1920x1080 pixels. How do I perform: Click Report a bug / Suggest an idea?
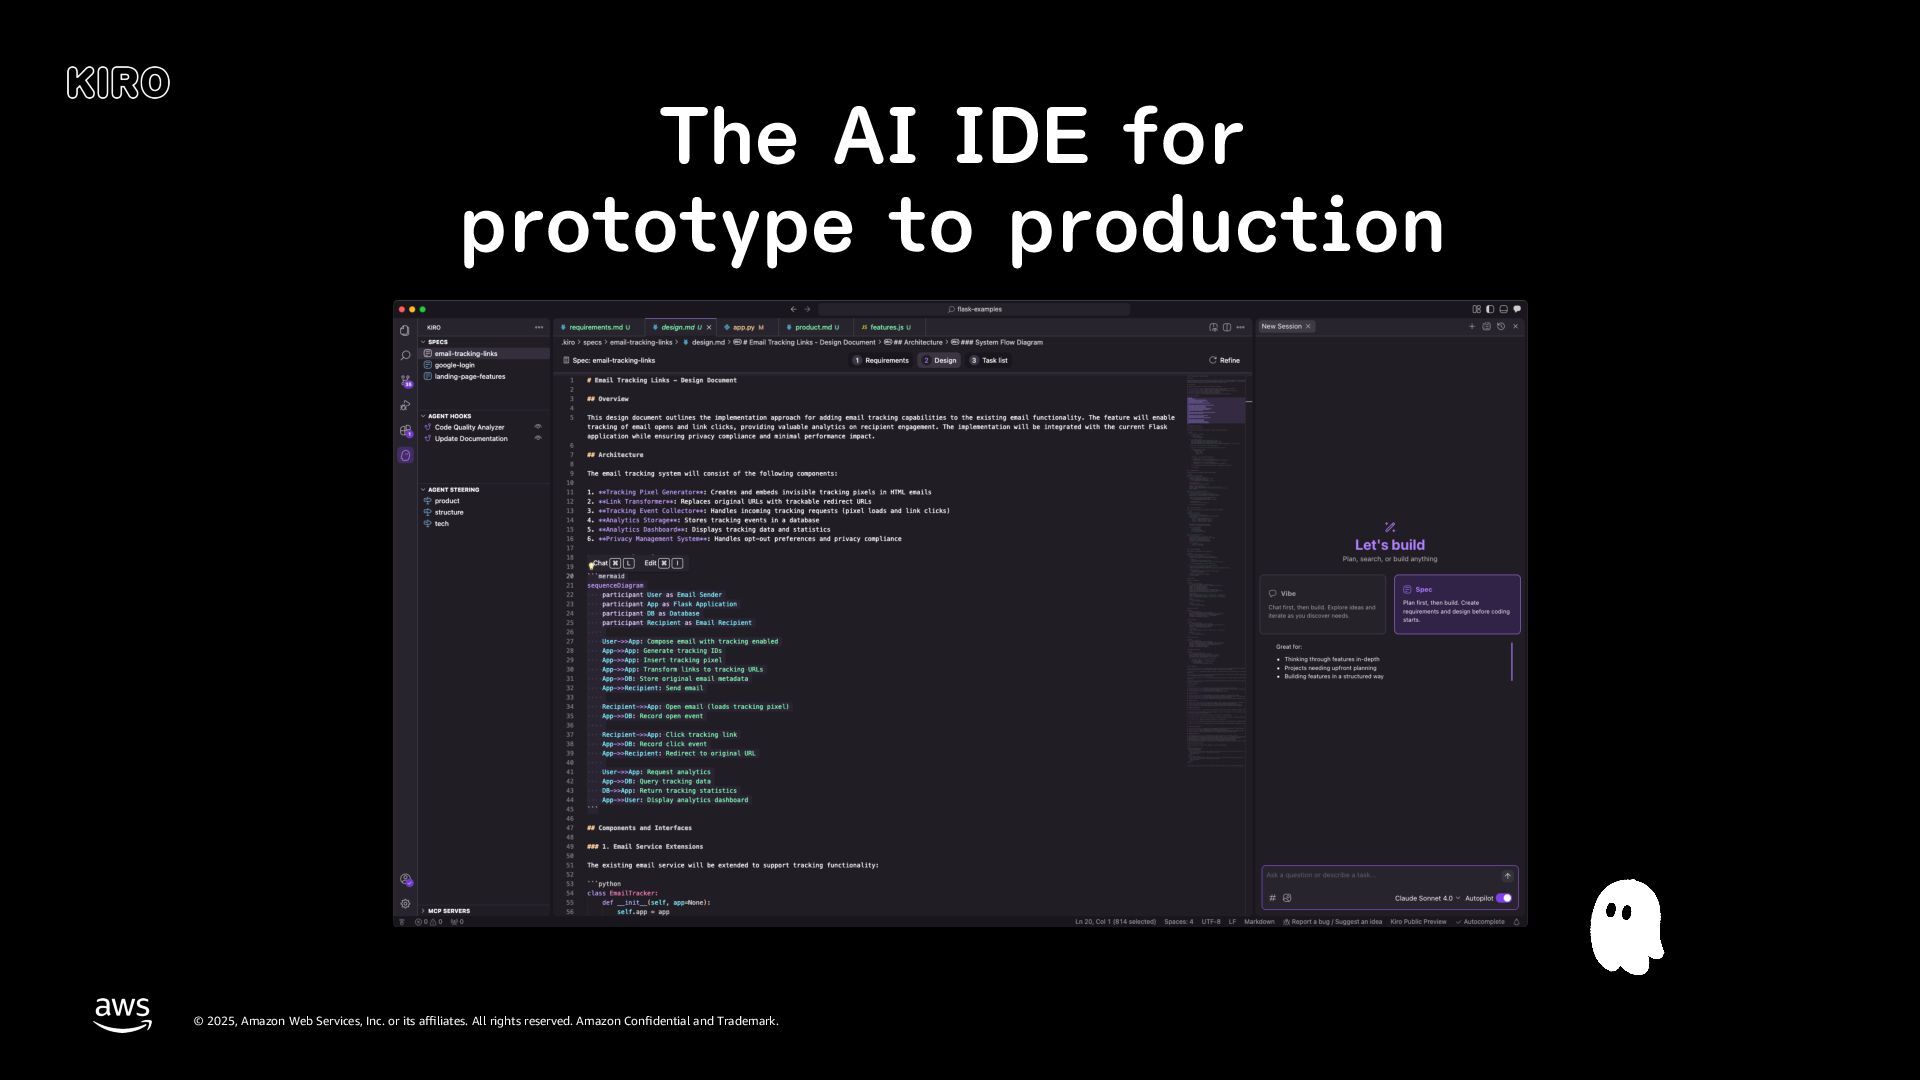coord(1332,922)
